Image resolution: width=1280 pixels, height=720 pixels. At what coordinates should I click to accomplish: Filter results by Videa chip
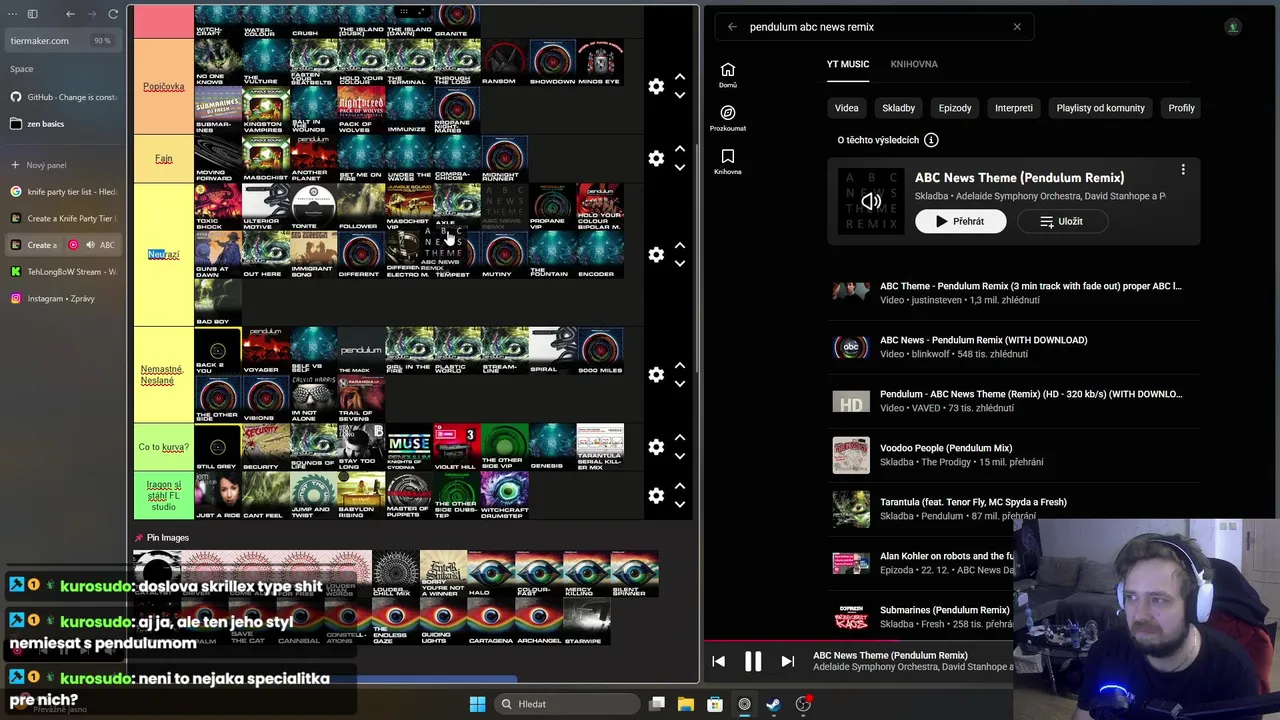846,108
